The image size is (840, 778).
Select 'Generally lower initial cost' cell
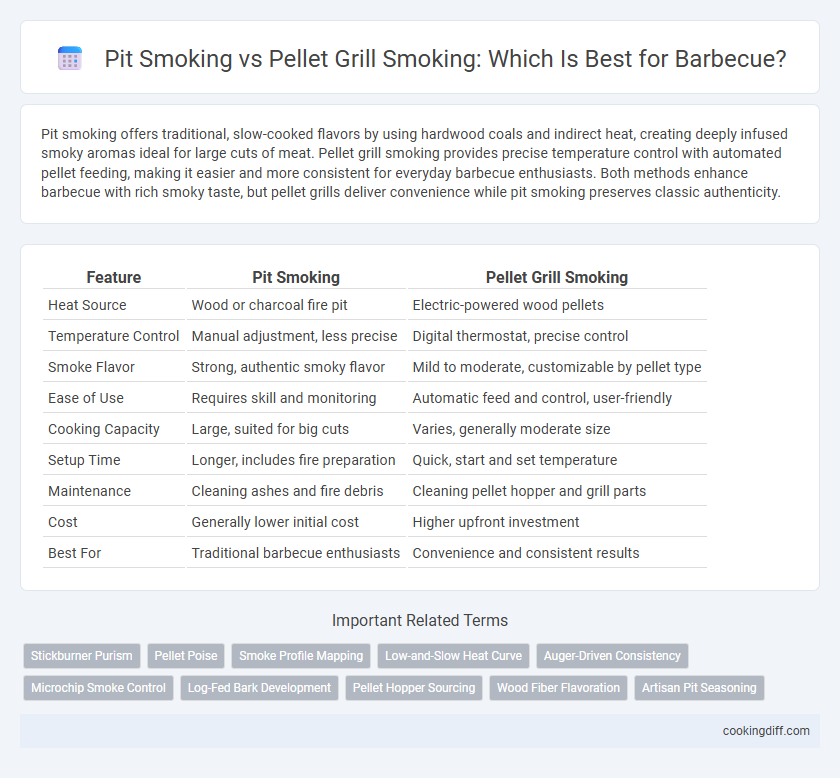tap(296, 522)
